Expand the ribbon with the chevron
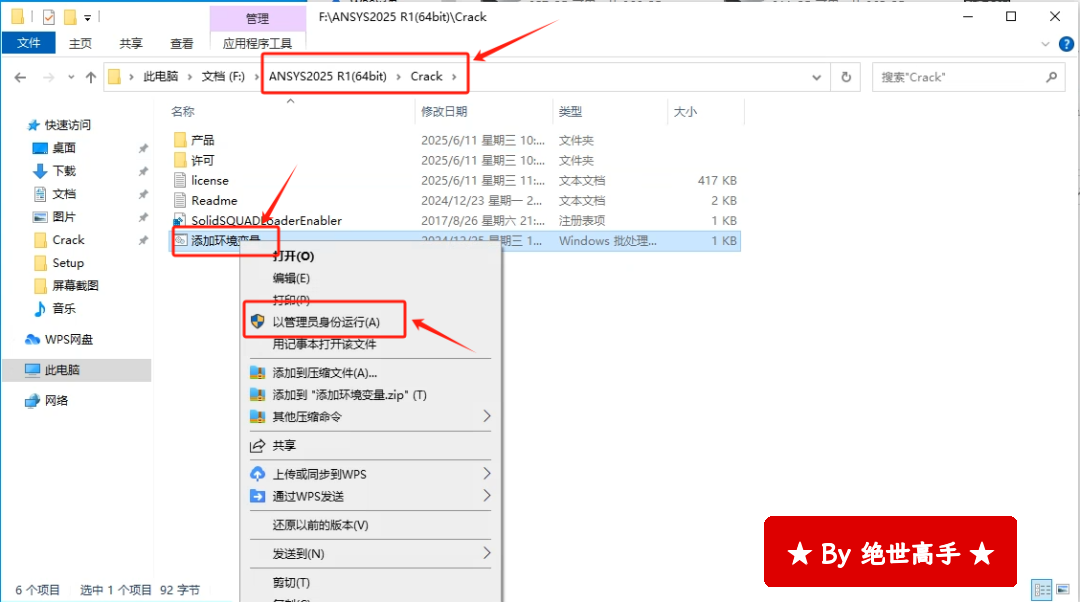The image size is (1080, 602). point(1046,43)
